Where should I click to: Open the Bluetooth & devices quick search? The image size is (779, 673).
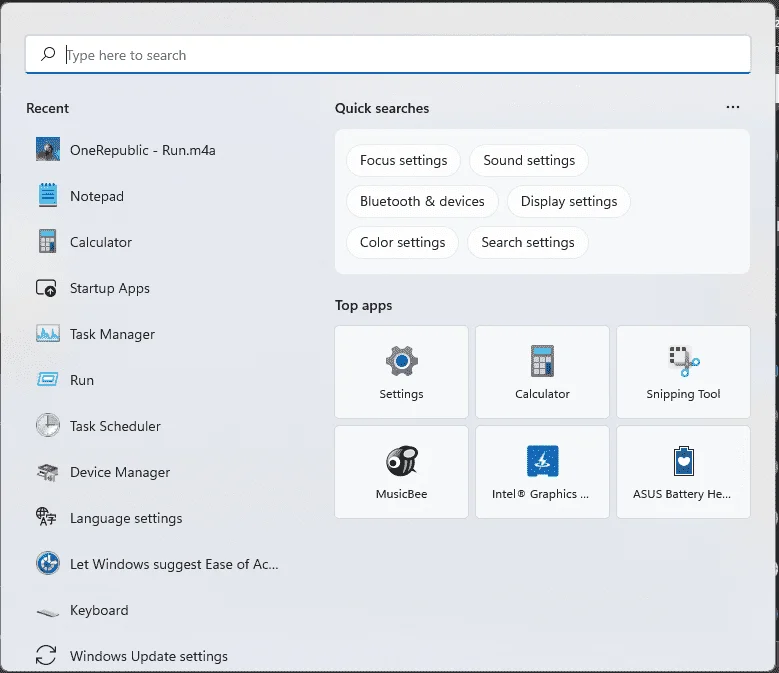(x=422, y=201)
